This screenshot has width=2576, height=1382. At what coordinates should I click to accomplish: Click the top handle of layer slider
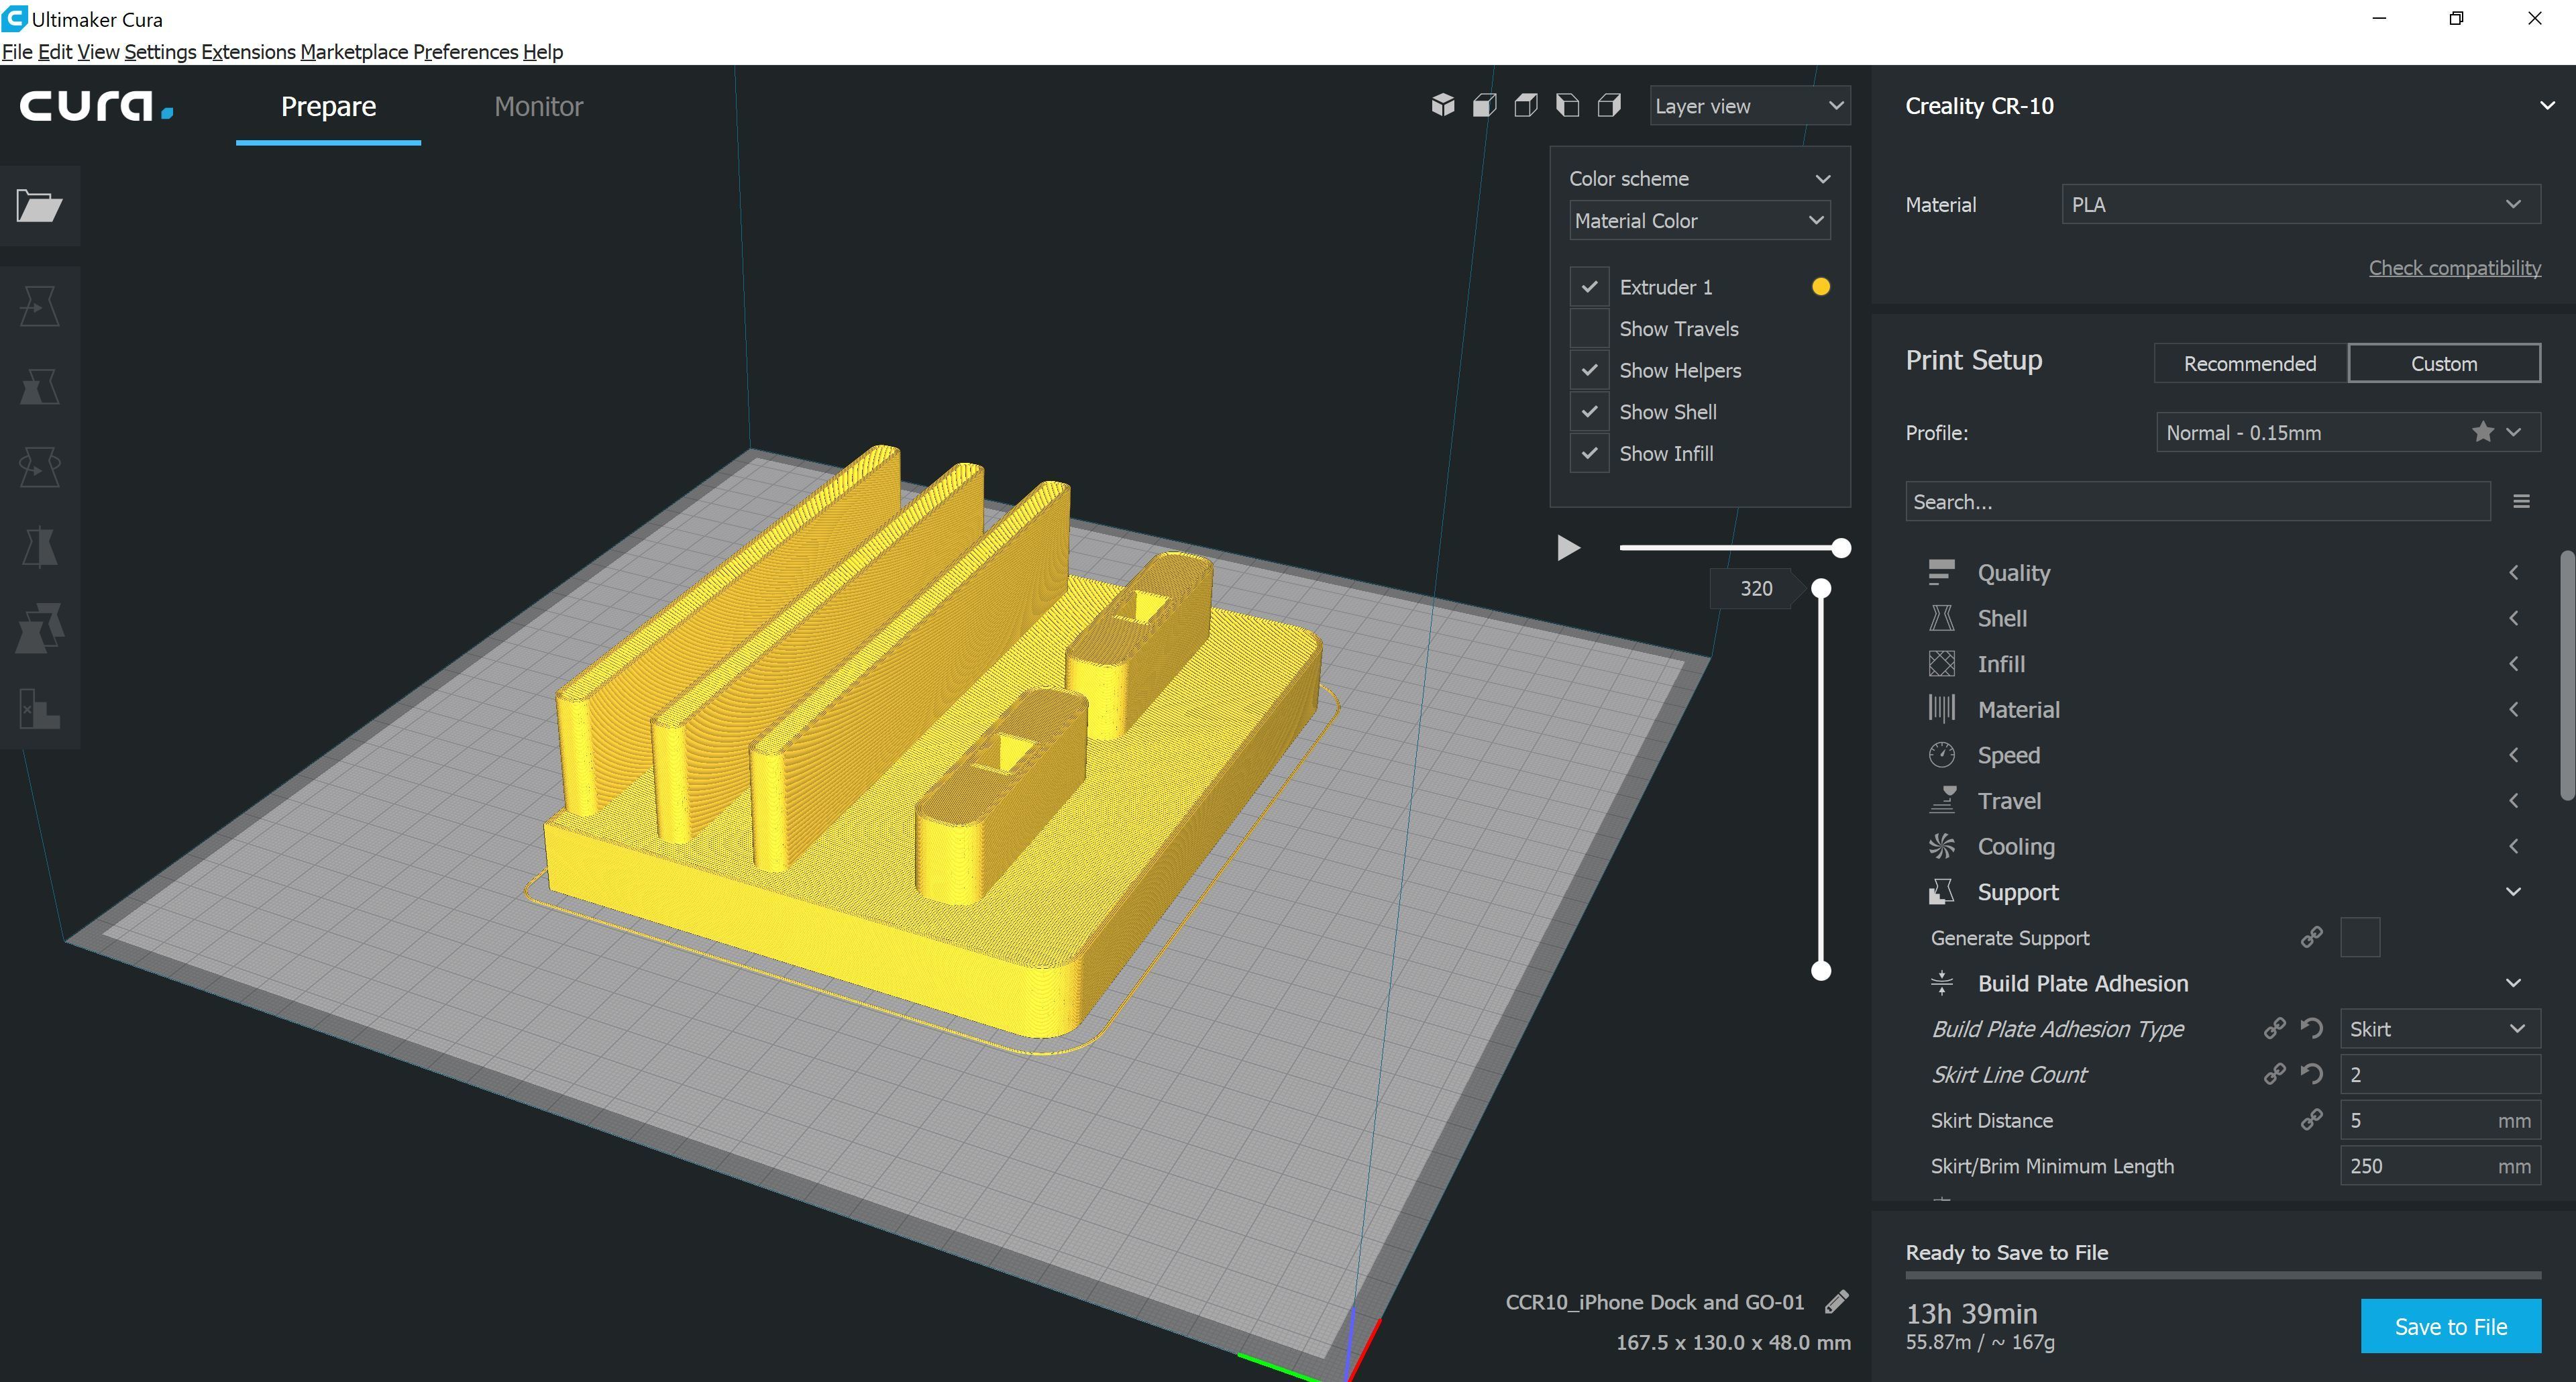pyautogui.click(x=1821, y=589)
